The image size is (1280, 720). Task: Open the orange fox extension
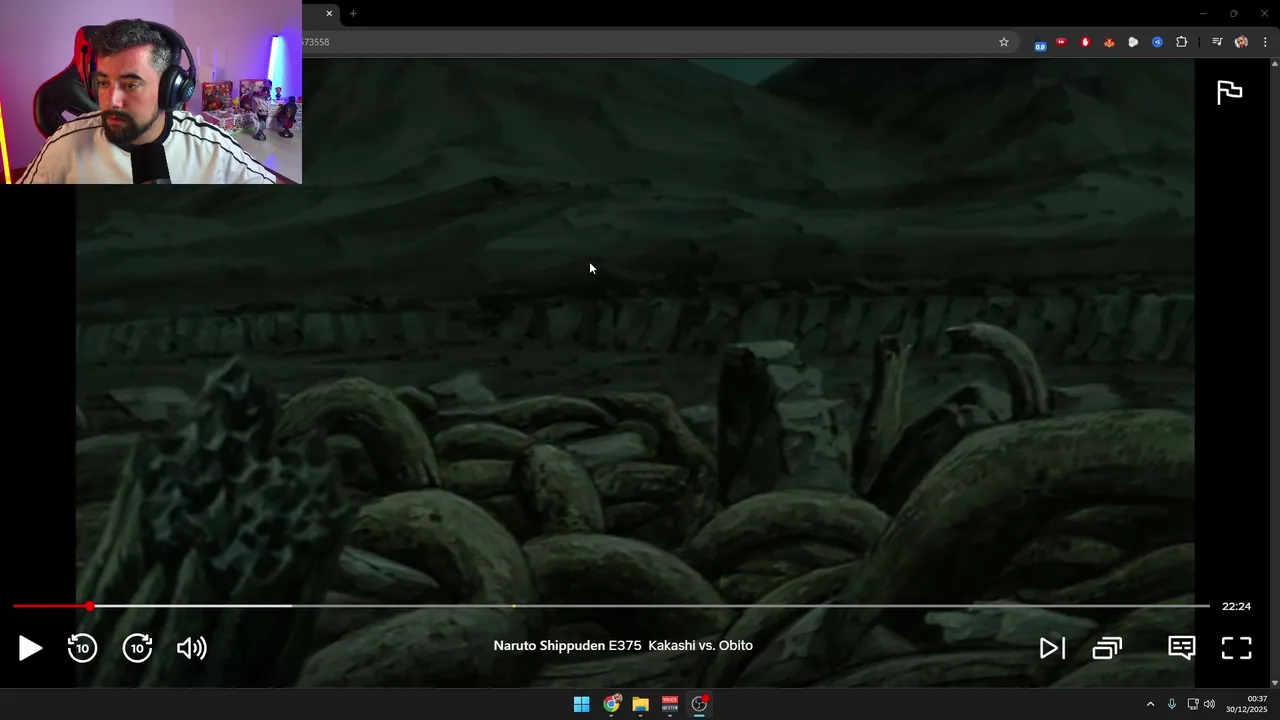(1109, 42)
